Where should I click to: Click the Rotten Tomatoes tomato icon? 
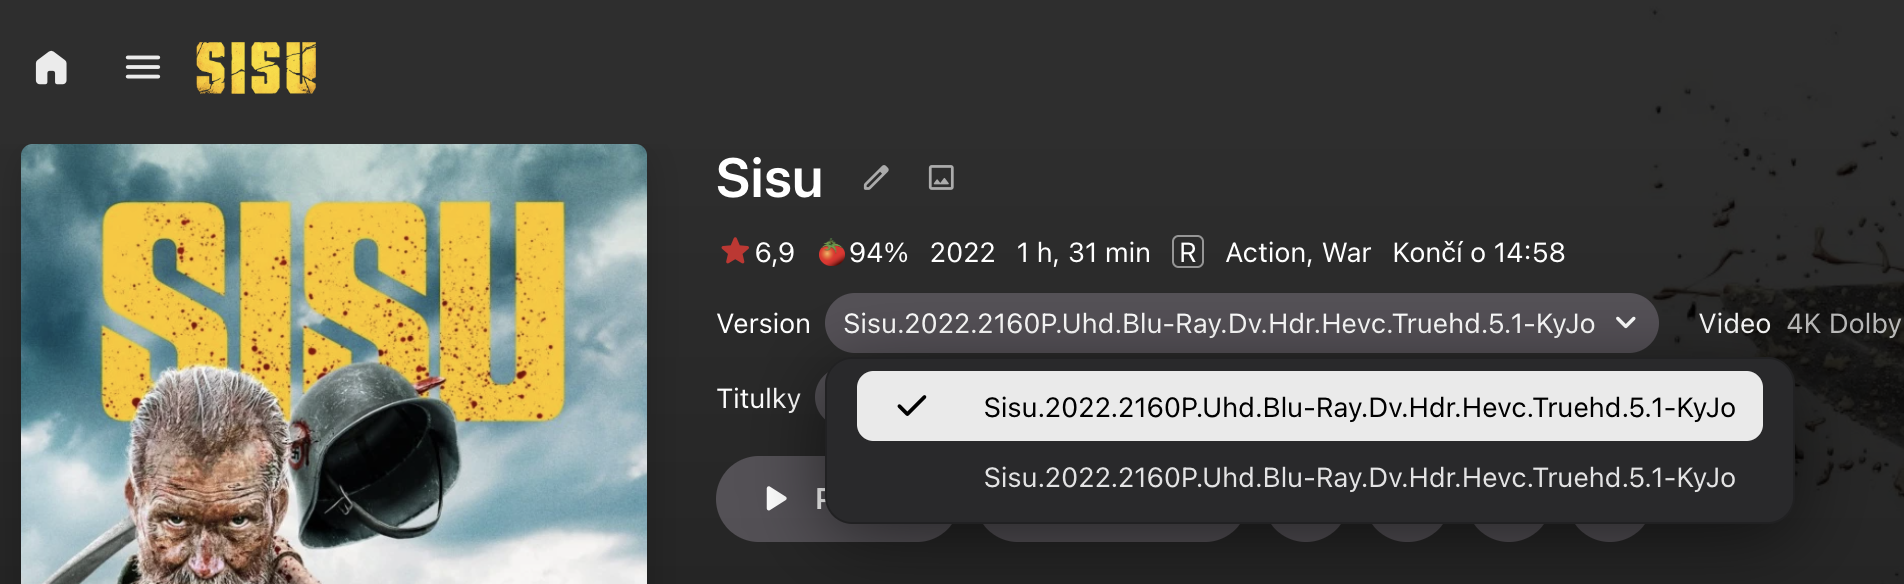coord(831,252)
